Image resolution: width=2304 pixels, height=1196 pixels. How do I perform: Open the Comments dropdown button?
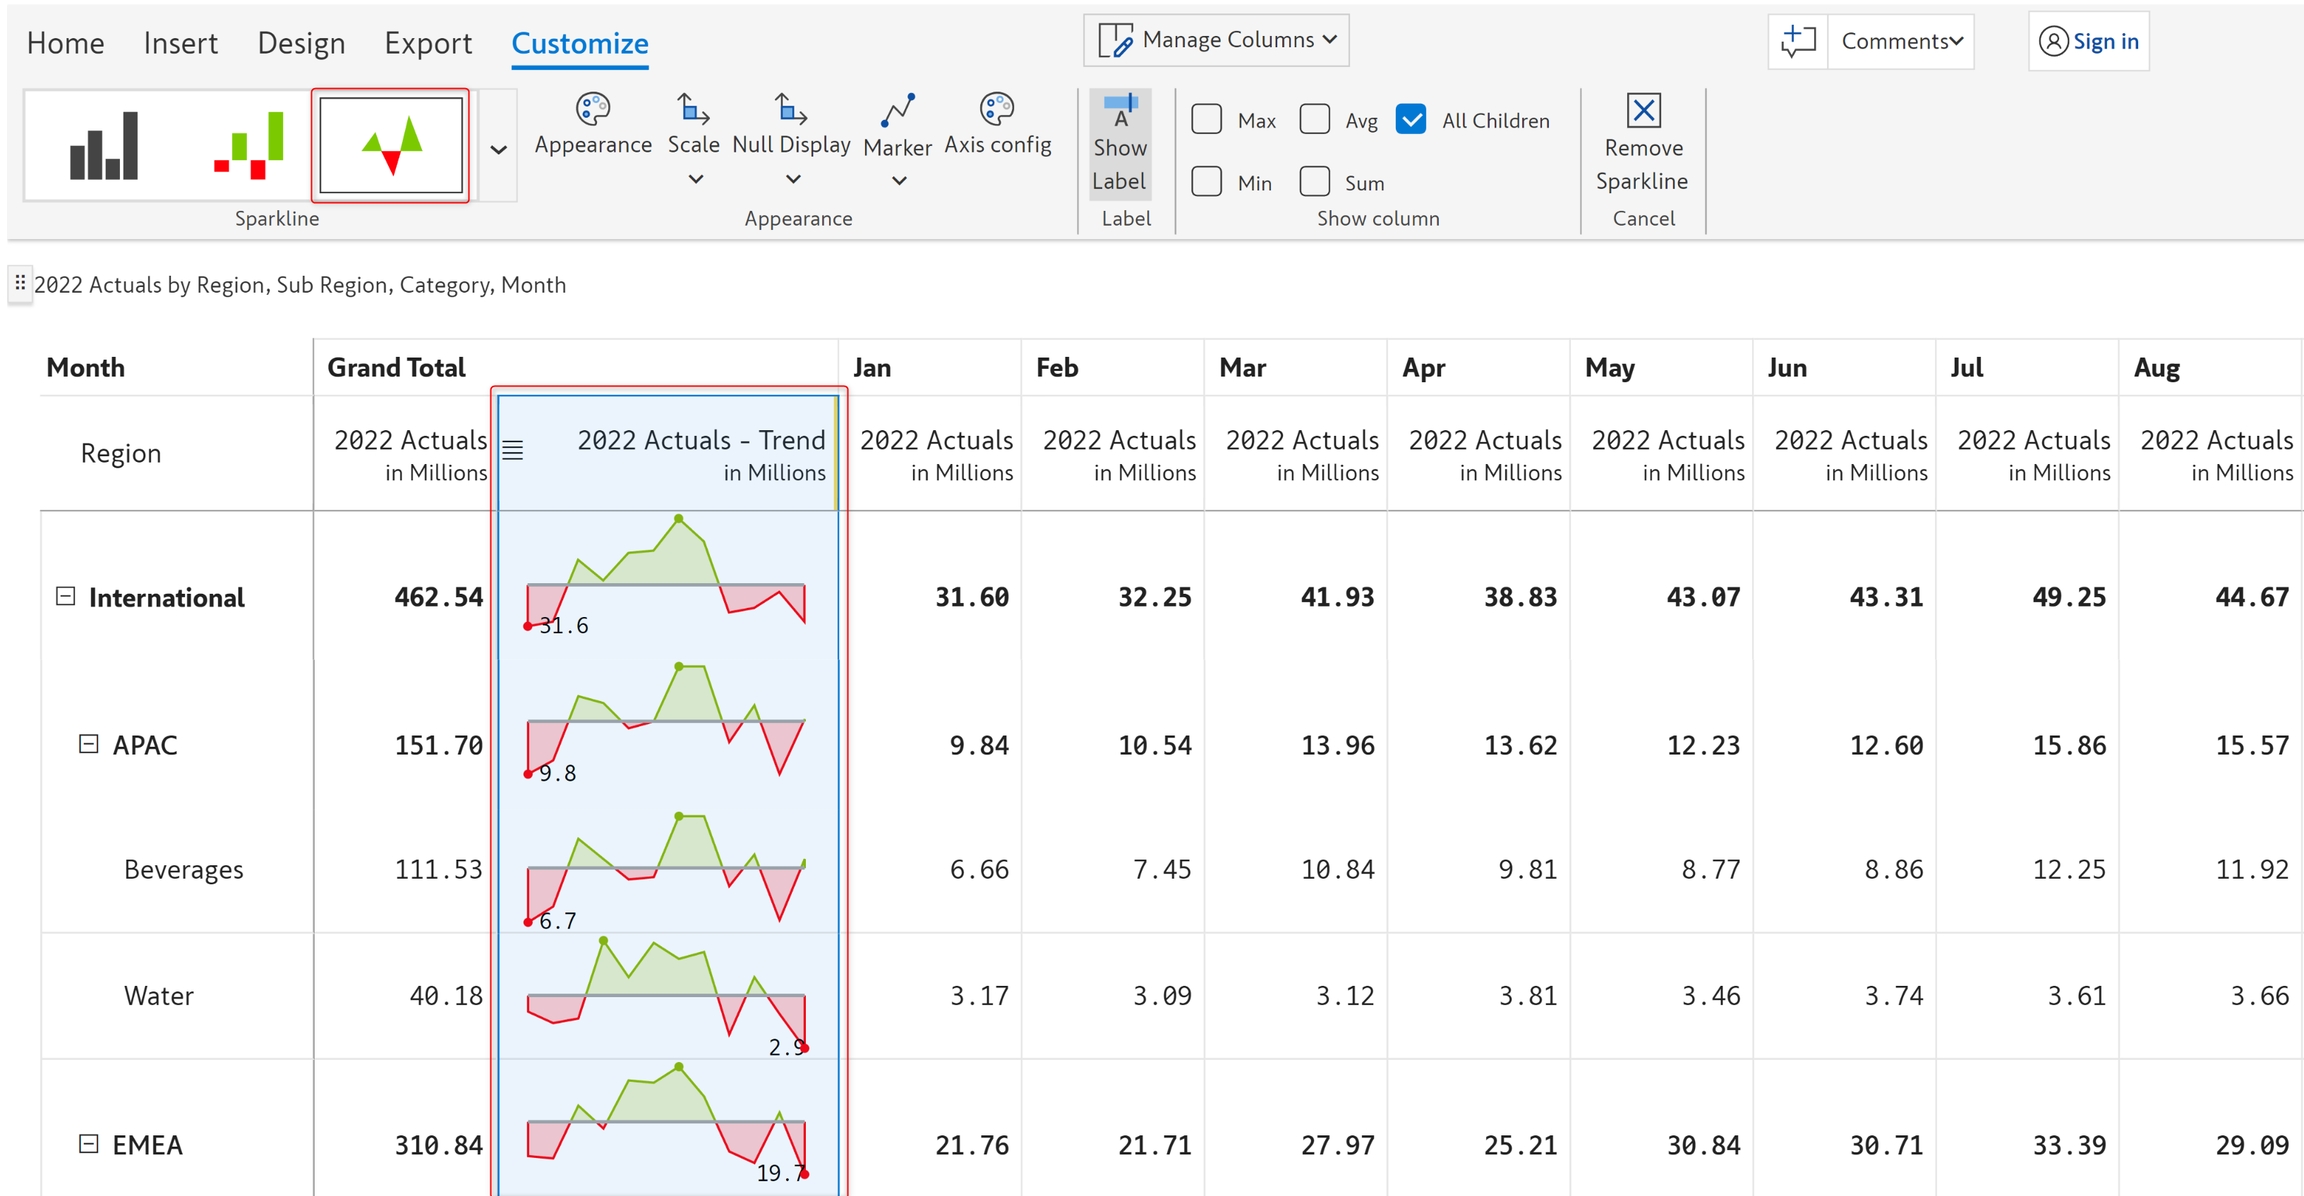pyautogui.click(x=1901, y=41)
